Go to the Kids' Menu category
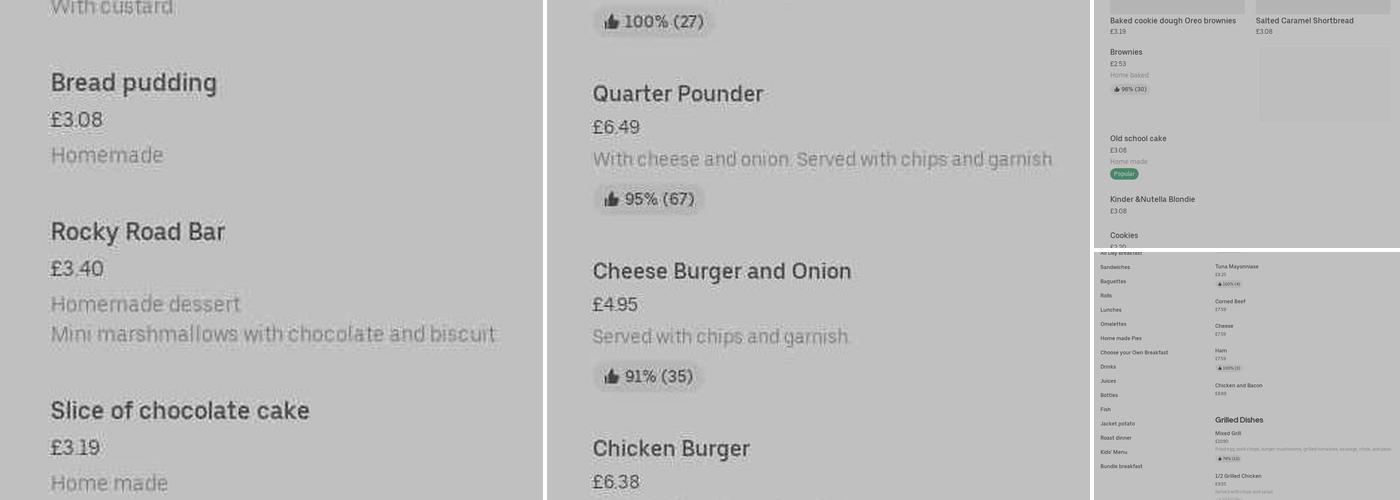 [x=1113, y=452]
